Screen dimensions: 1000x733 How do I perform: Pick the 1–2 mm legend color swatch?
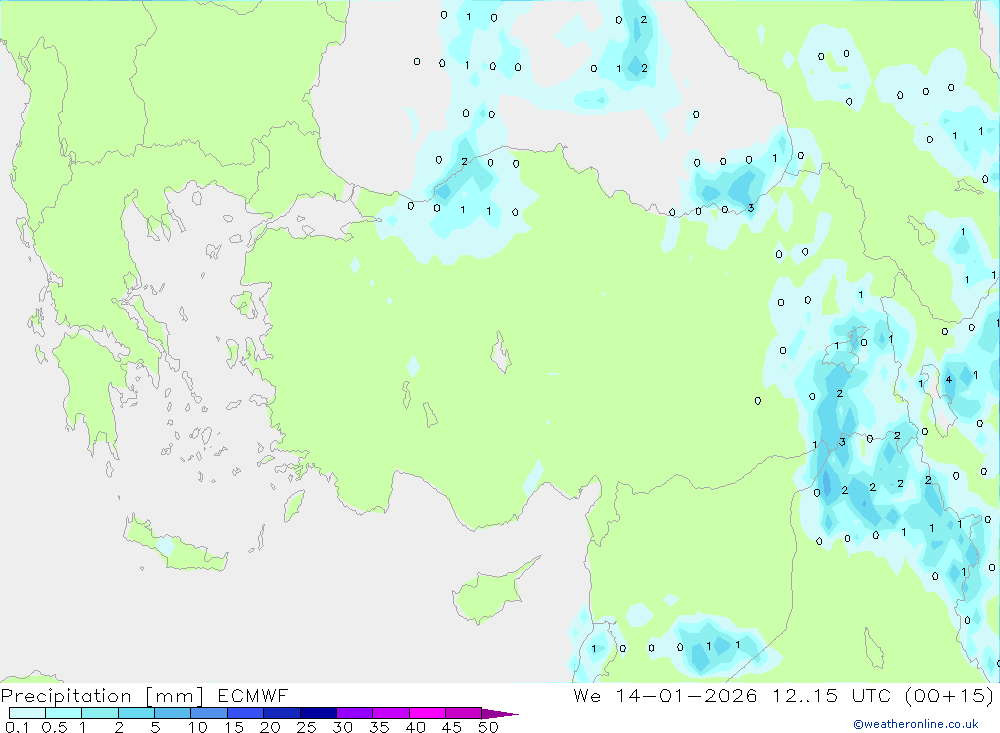100,713
